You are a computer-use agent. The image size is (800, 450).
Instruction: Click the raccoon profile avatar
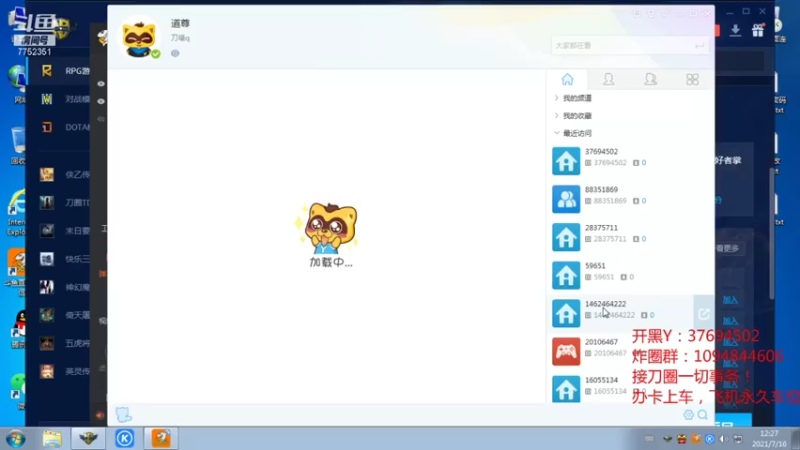point(139,38)
